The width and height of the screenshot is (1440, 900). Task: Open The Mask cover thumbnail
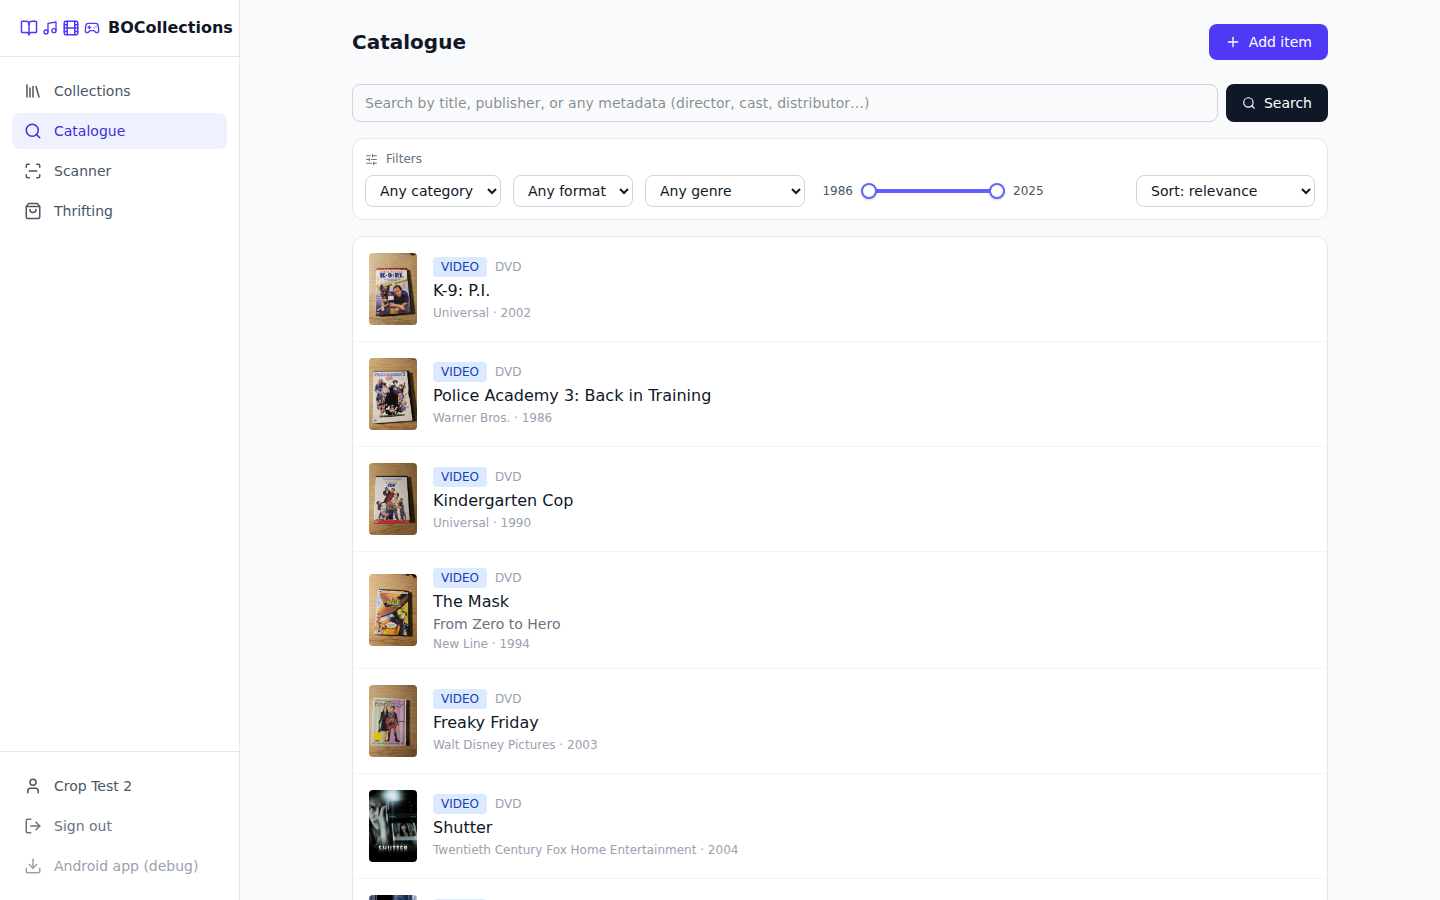[x=393, y=610]
